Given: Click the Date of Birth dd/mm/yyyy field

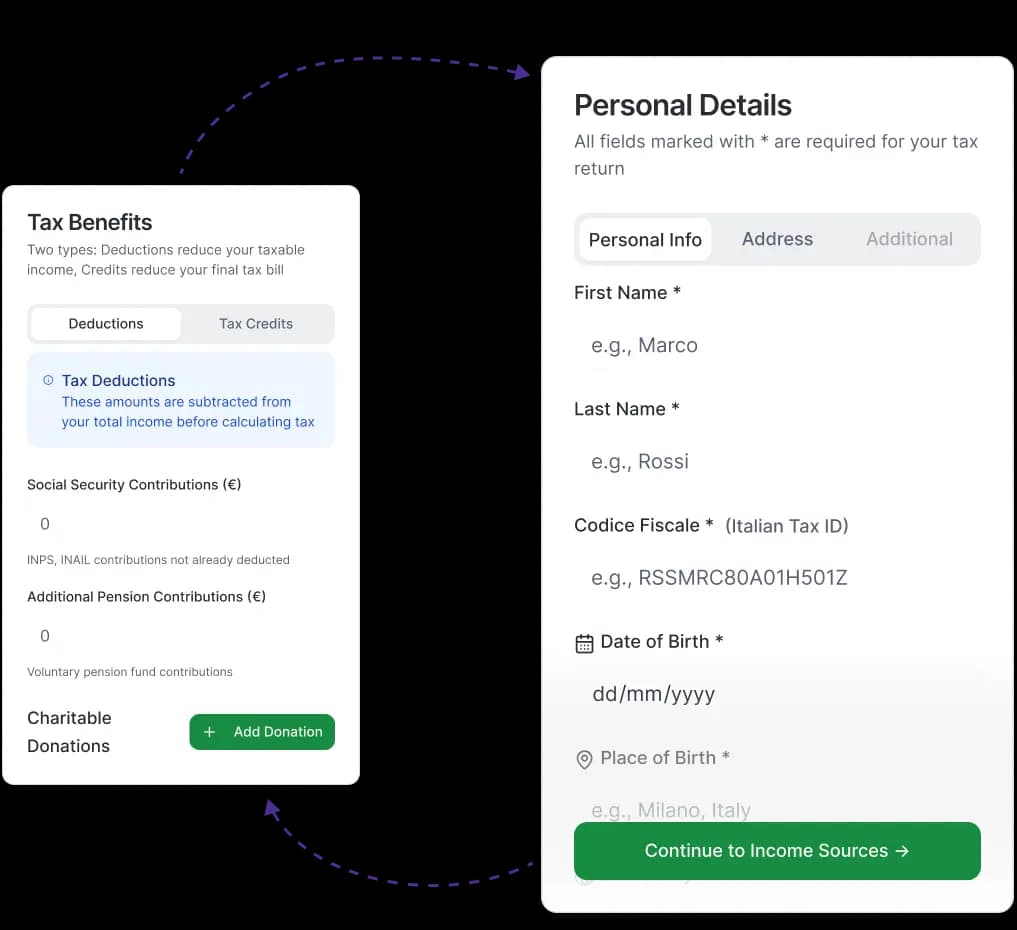Looking at the screenshot, I should [x=777, y=694].
